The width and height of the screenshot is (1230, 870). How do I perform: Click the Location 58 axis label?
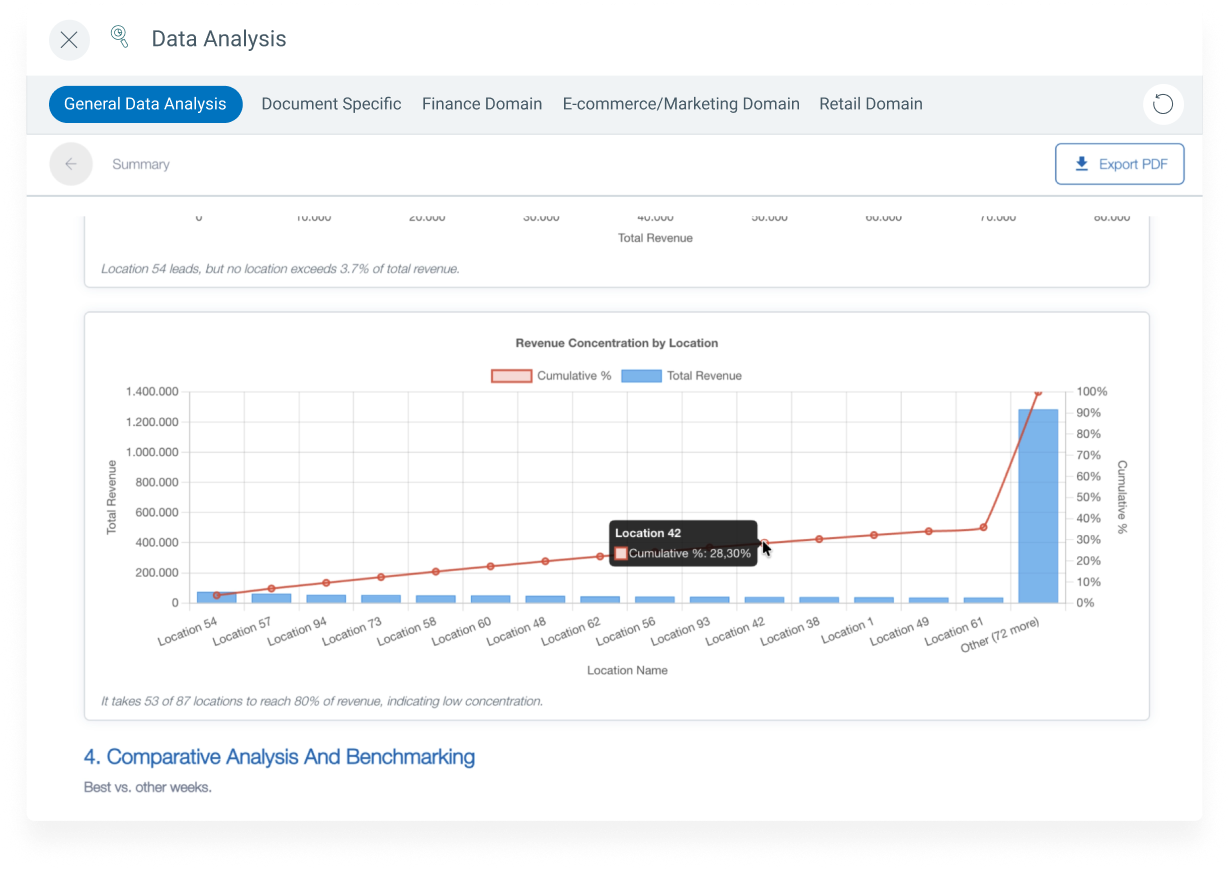(407, 632)
